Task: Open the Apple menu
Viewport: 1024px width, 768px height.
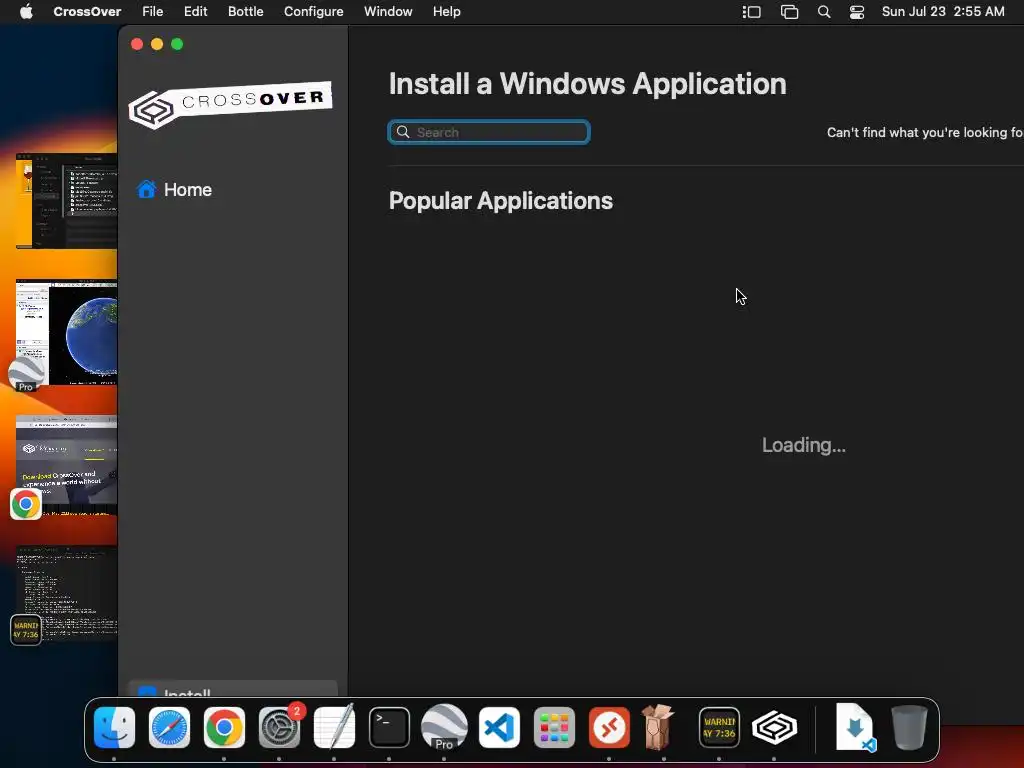Action: coord(26,11)
